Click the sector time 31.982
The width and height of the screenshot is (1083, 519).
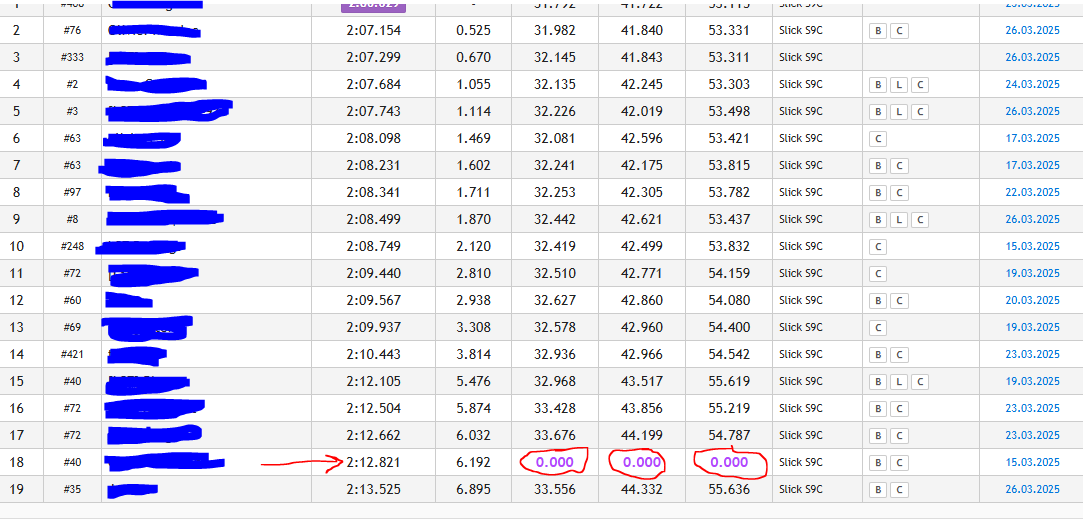click(555, 30)
